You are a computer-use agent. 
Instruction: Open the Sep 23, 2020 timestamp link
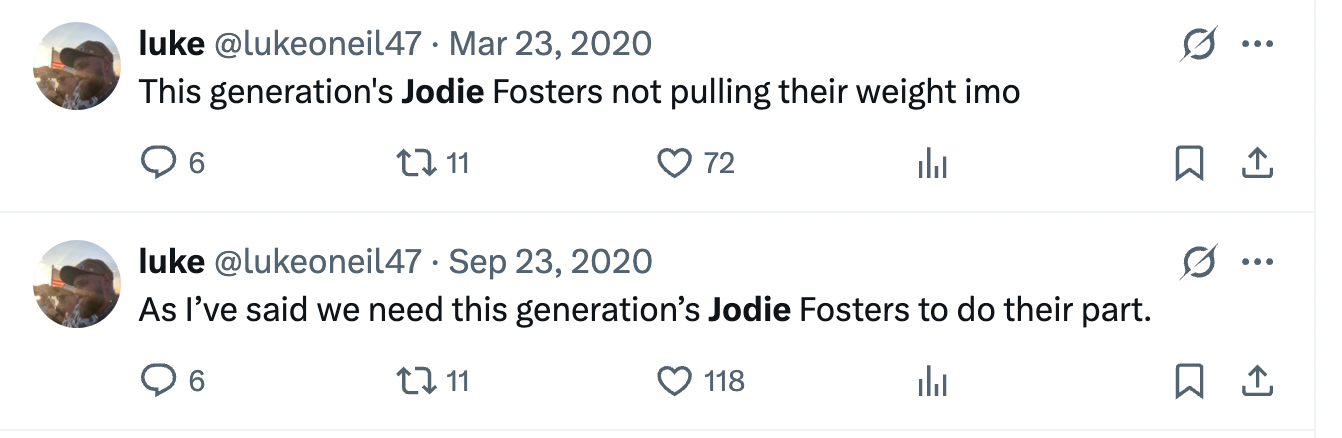click(551, 261)
